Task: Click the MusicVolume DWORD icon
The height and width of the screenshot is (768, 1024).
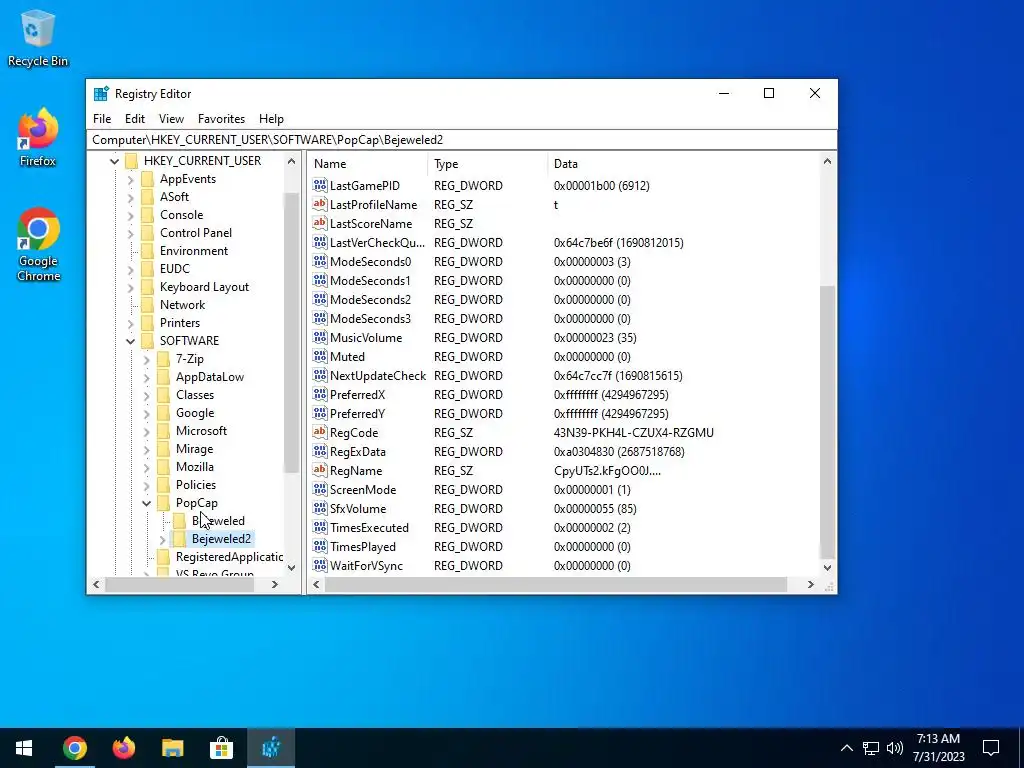Action: tap(319, 338)
